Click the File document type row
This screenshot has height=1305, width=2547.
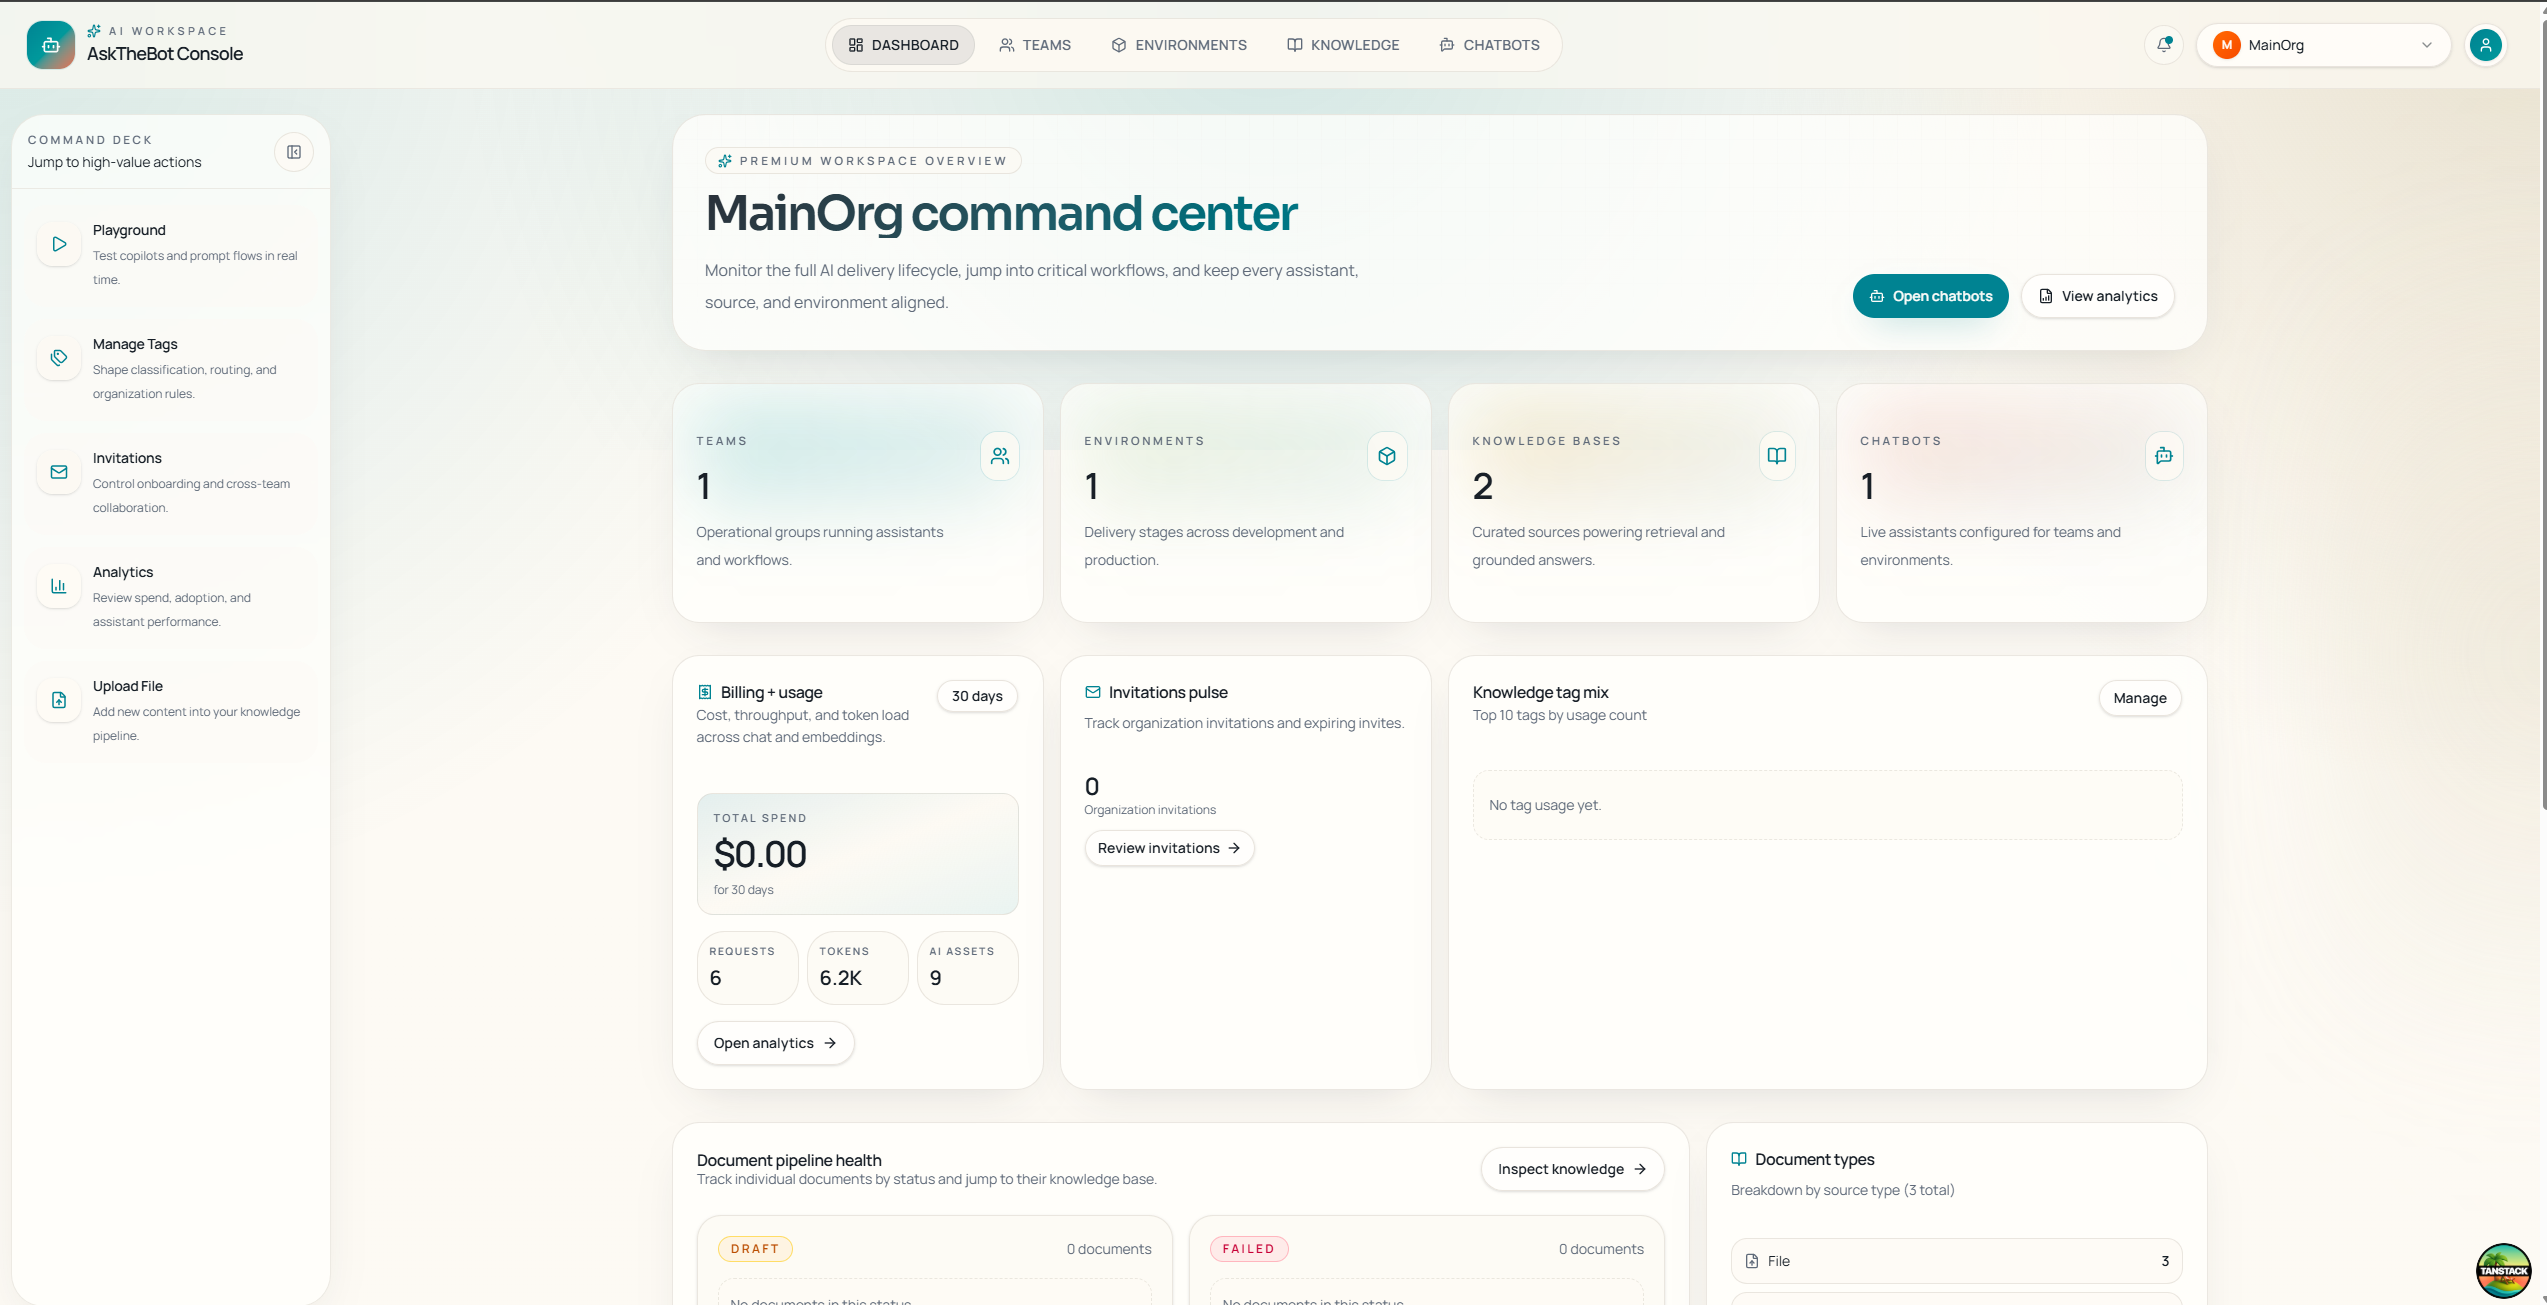[1956, 1261]
